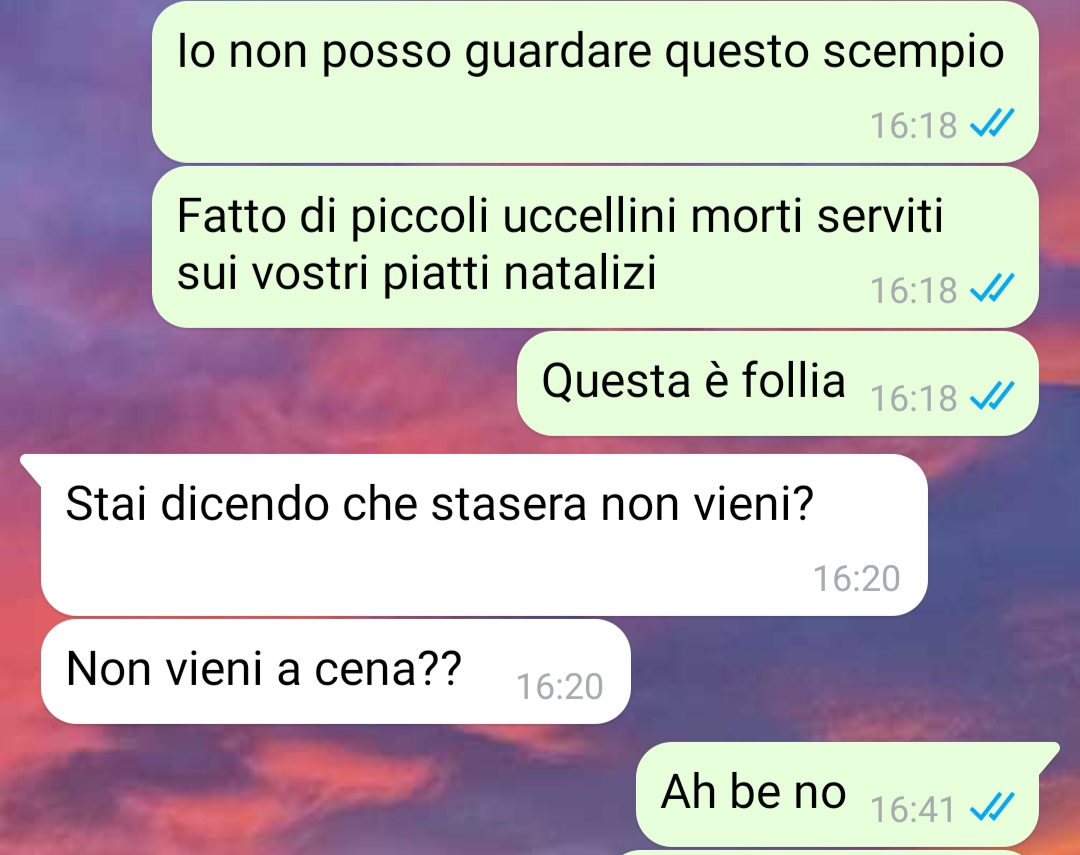Select the 'Non vieni a cena??' bubble

(335, 671)
